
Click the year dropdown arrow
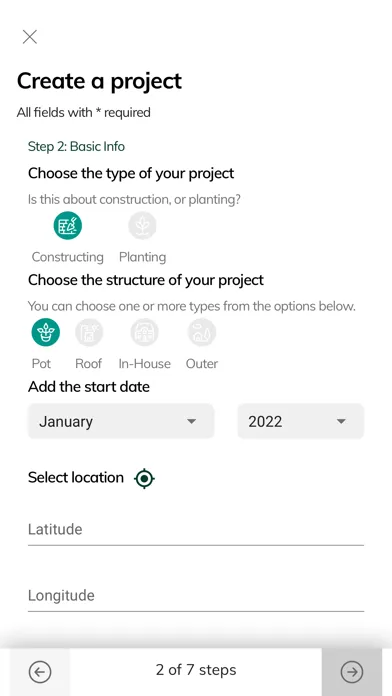tap(341, 421)
